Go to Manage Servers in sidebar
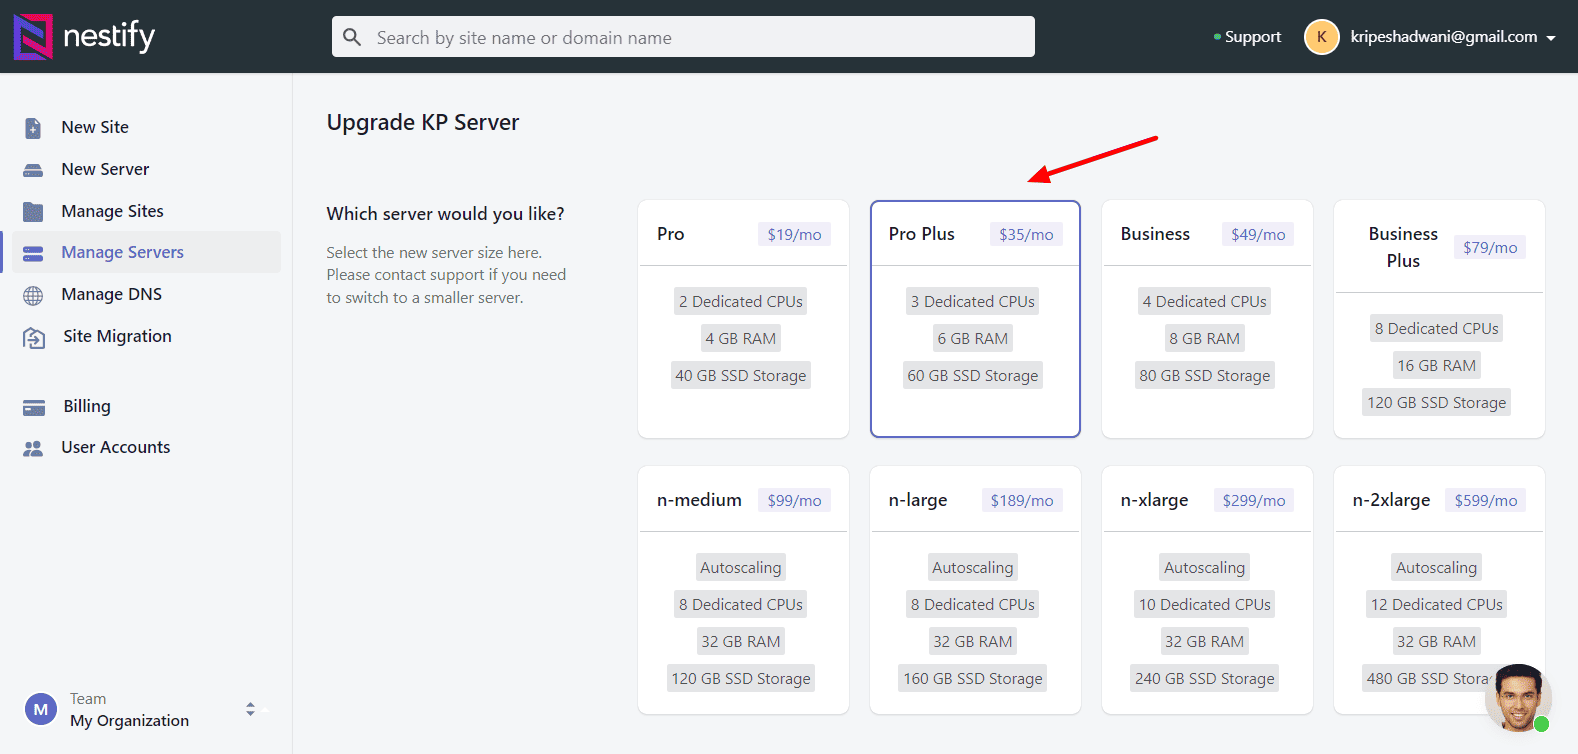1578x754 pixels. pos(122,253)
